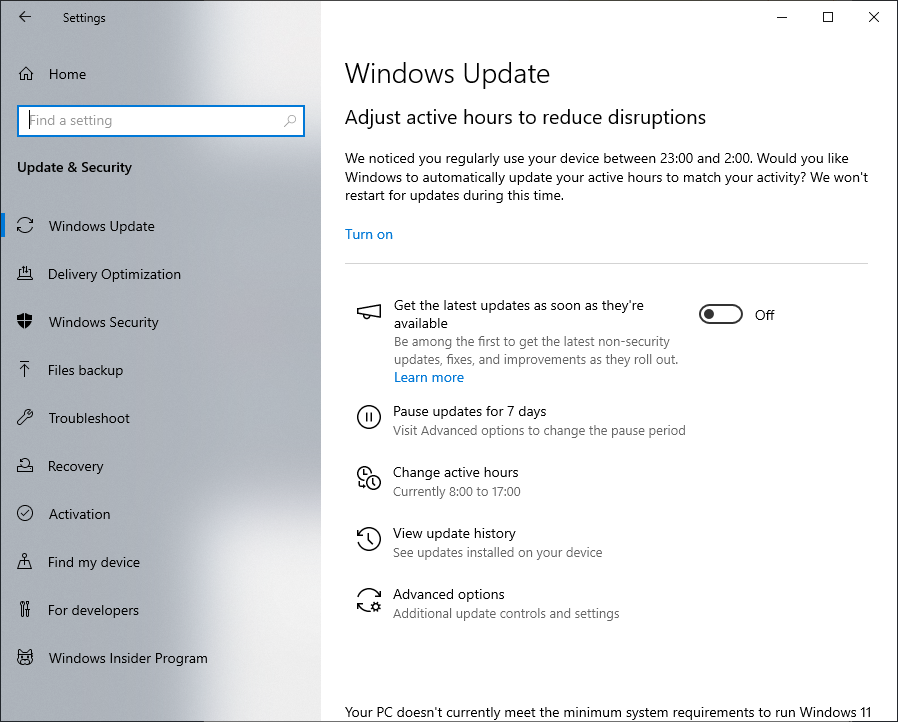
Task: Select Find my device in sidebar
Action: click(x=94, y=562)
